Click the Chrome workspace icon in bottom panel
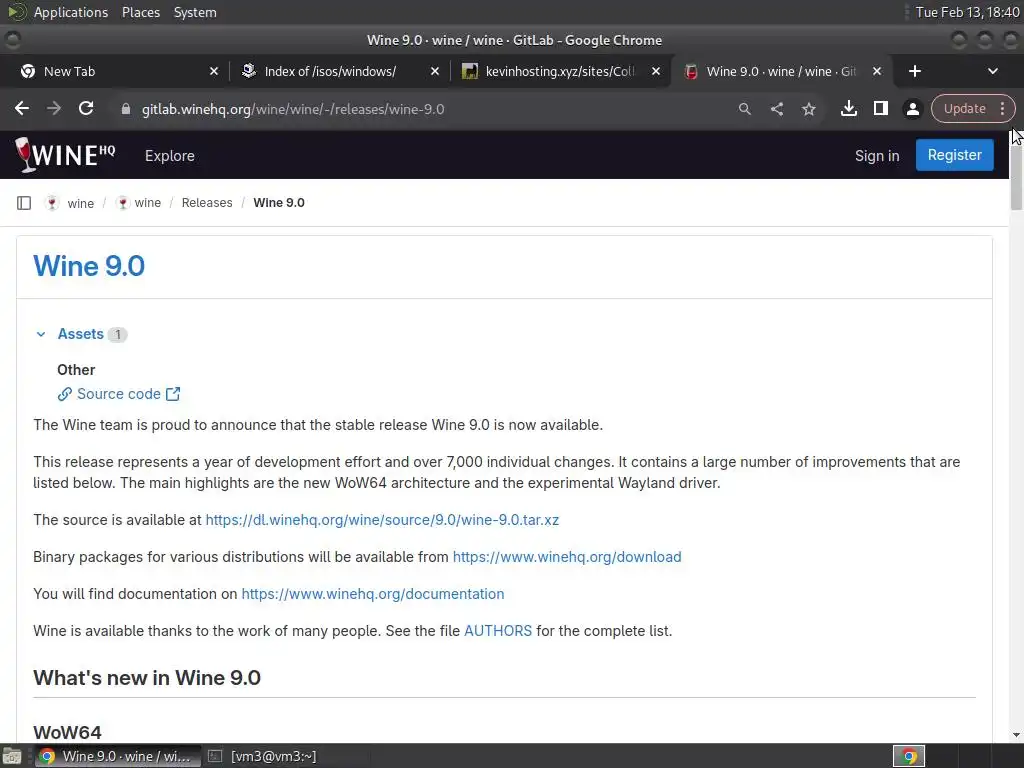The height and width of the screenshot is (768, 1024). click(909, 756)
